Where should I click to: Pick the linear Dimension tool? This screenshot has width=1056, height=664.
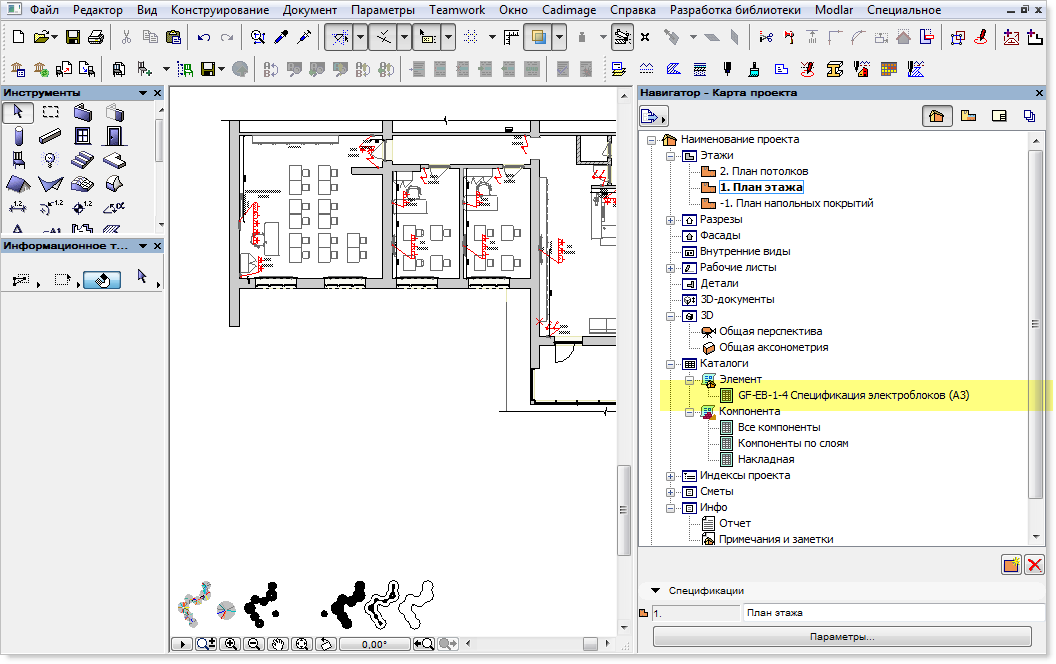18,207
